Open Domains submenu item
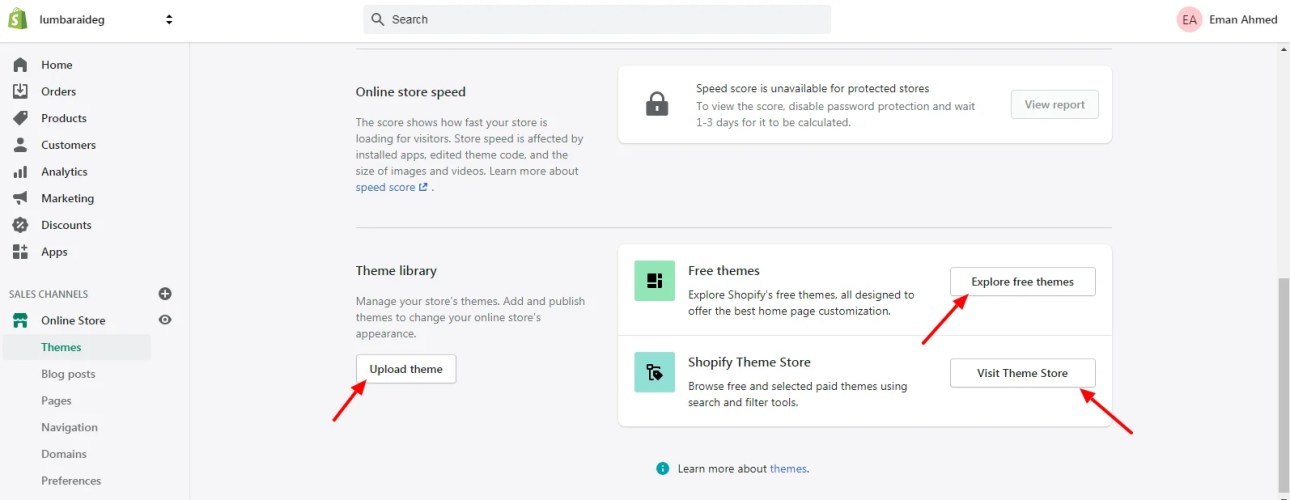 click(64, 454)
